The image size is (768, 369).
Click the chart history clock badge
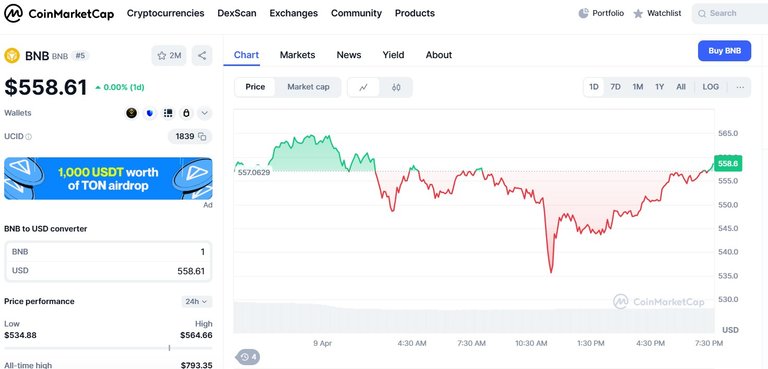tap(248, 357)
